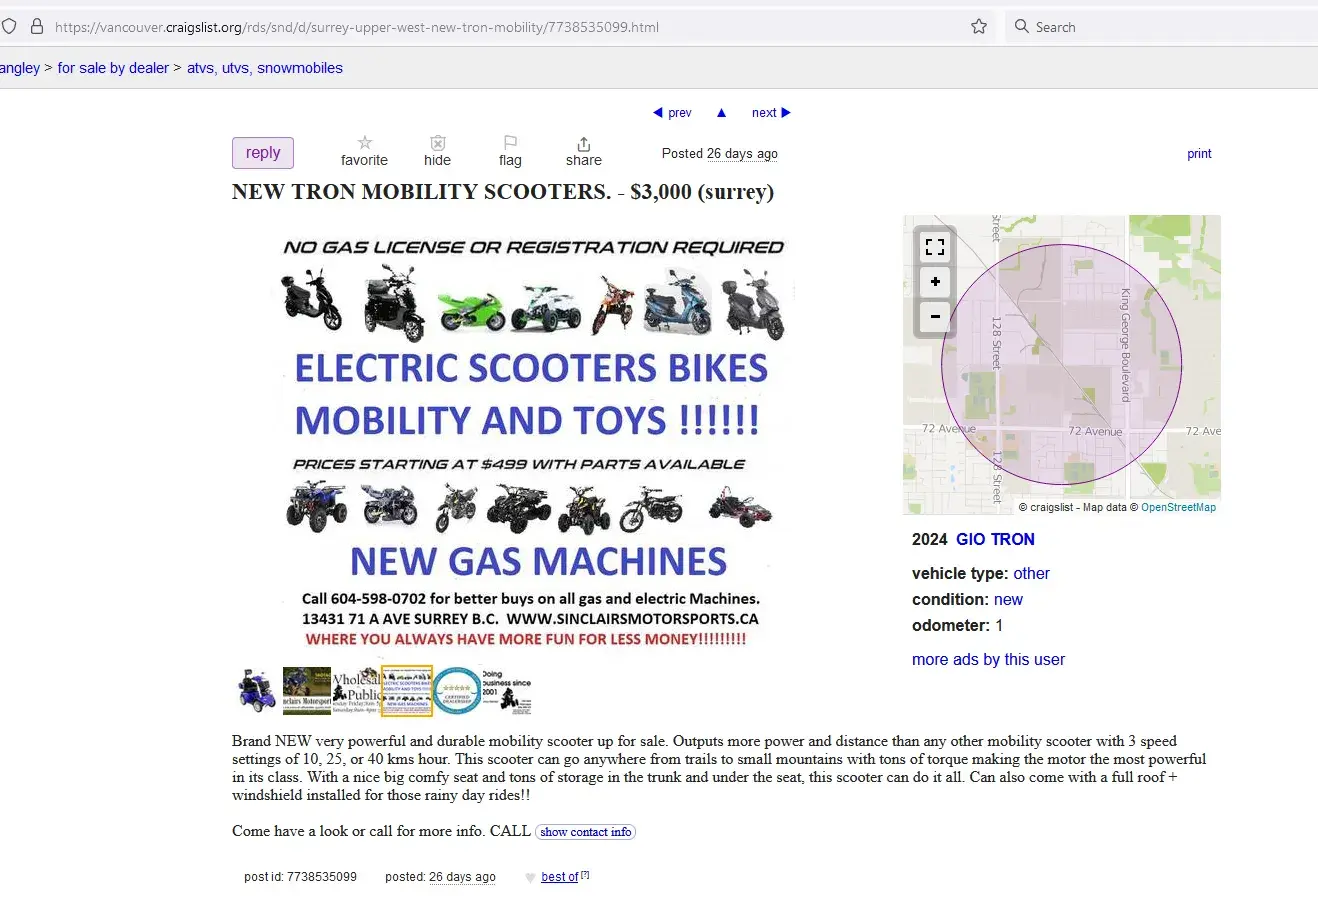Zoom out on the map

[x=935, y=317]
